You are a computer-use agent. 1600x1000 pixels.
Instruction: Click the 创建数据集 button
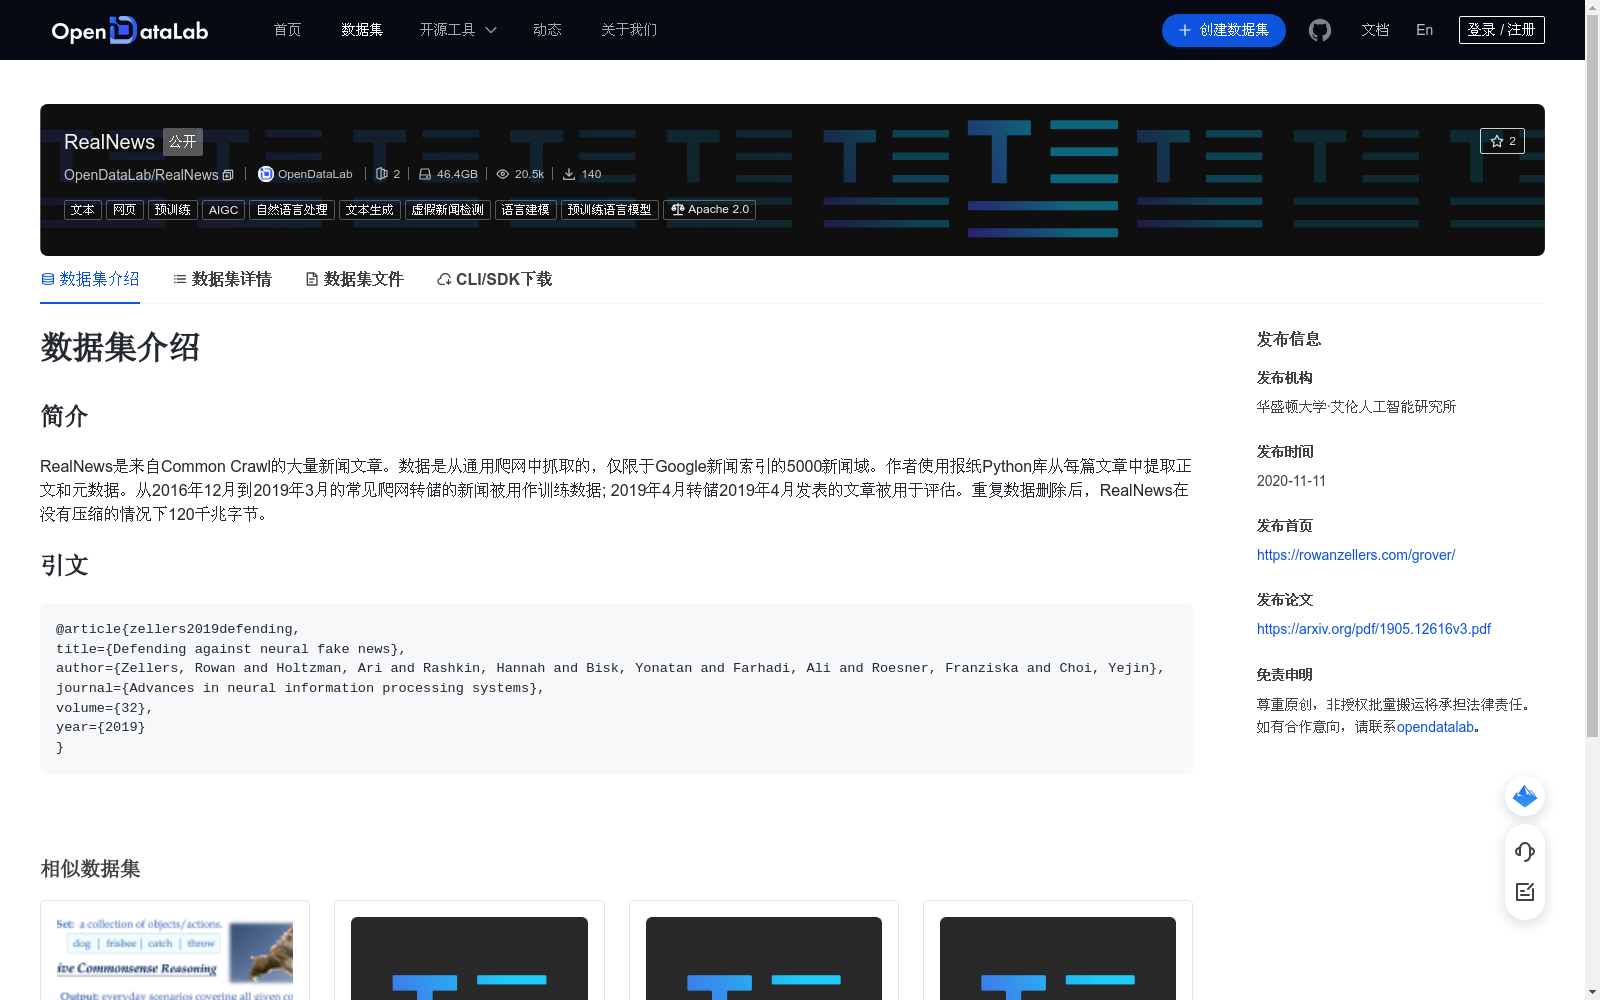click(1223, 30)
